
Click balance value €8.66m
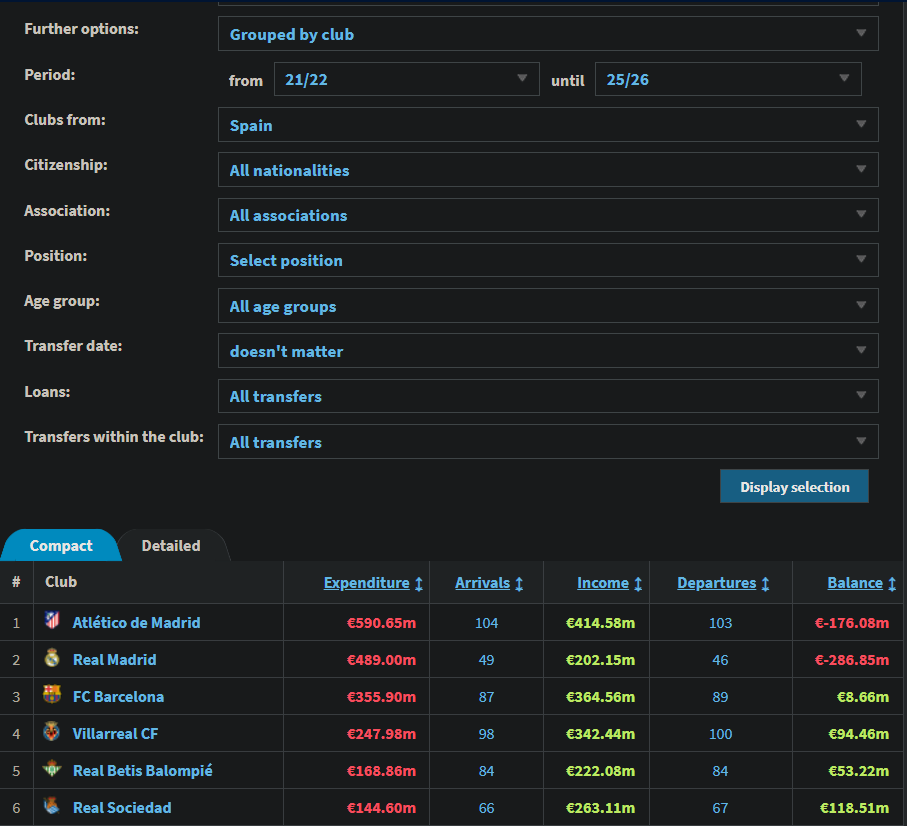point(863,697)
